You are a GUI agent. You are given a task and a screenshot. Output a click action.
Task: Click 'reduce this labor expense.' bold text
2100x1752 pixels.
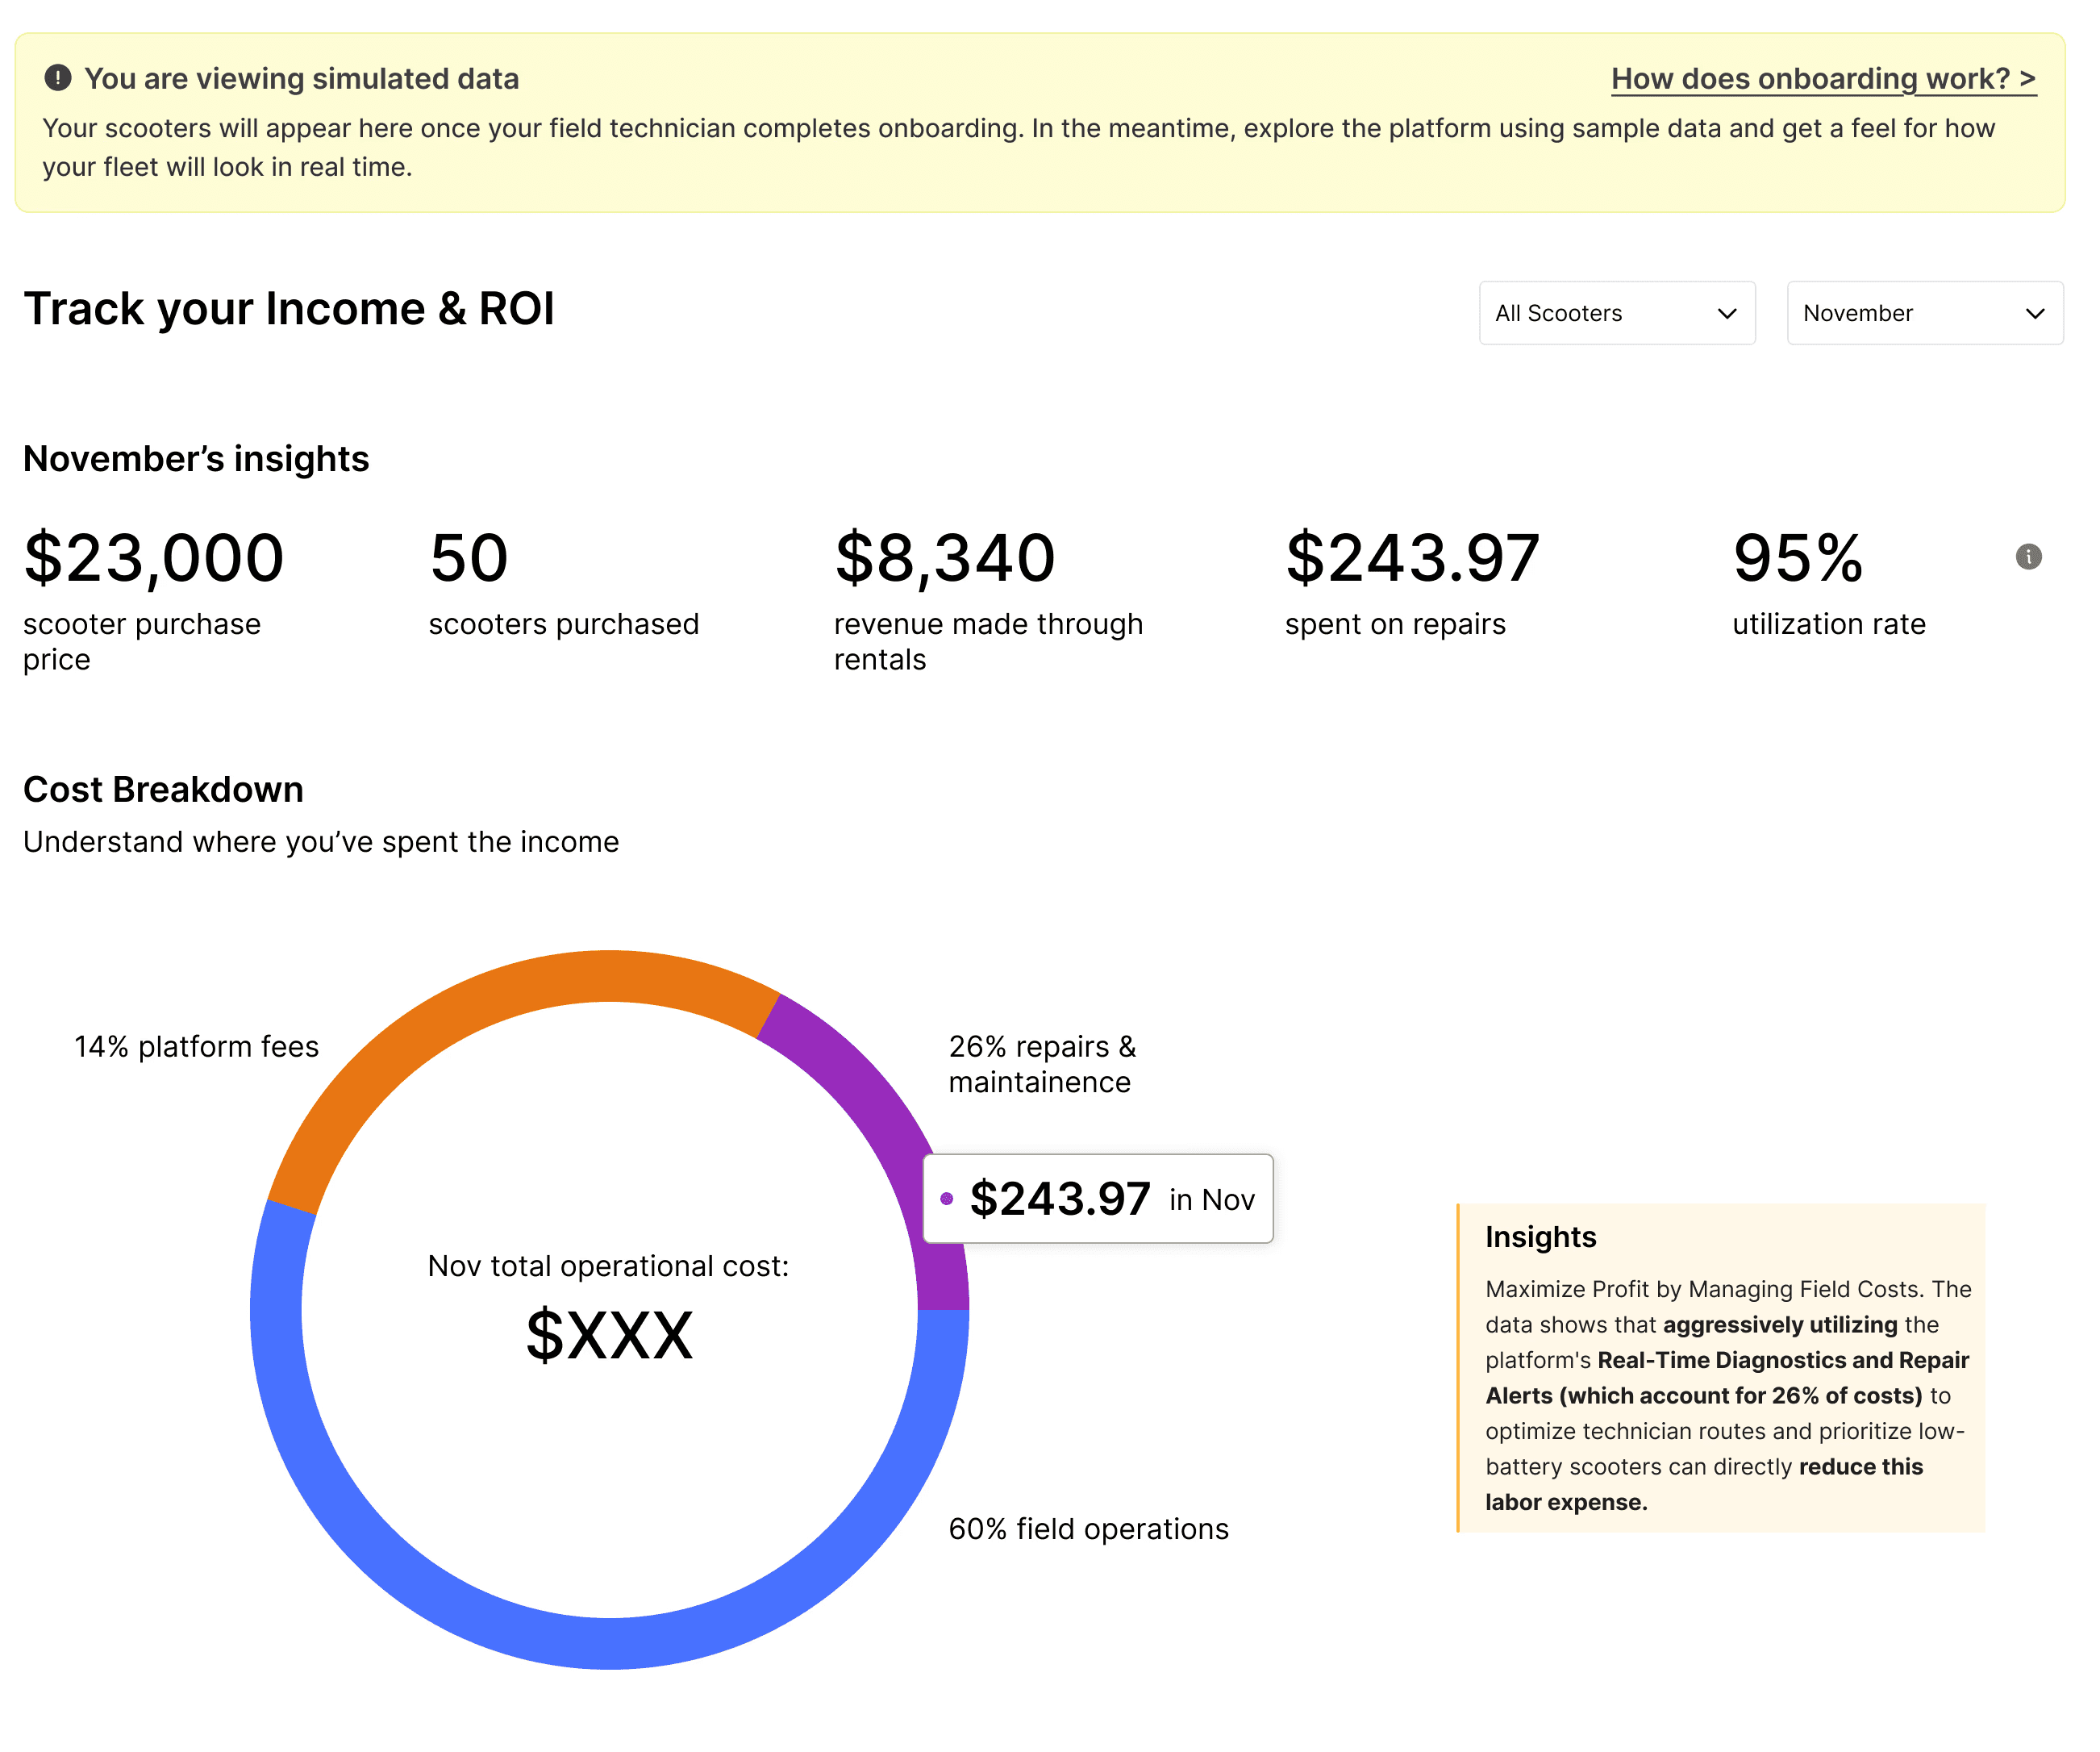point(1704,1484)
